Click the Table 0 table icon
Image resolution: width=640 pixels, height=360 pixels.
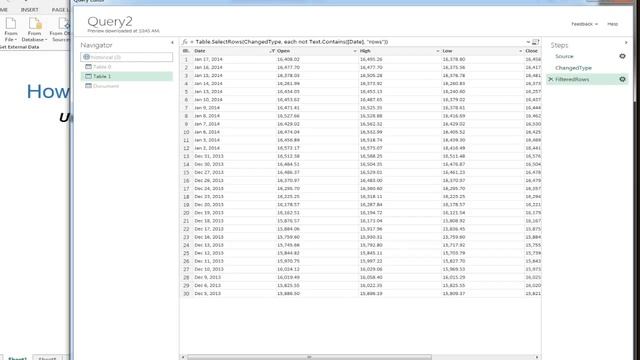[88, 67]
